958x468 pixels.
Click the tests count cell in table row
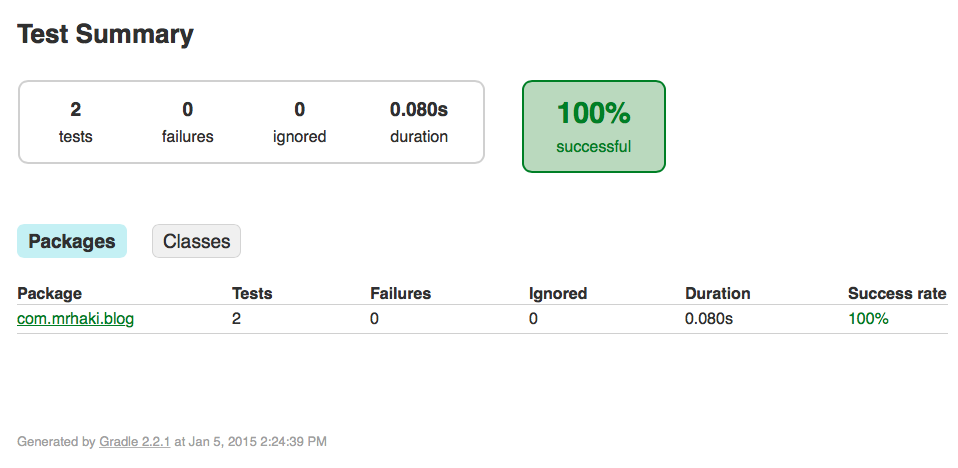[236, 318]
